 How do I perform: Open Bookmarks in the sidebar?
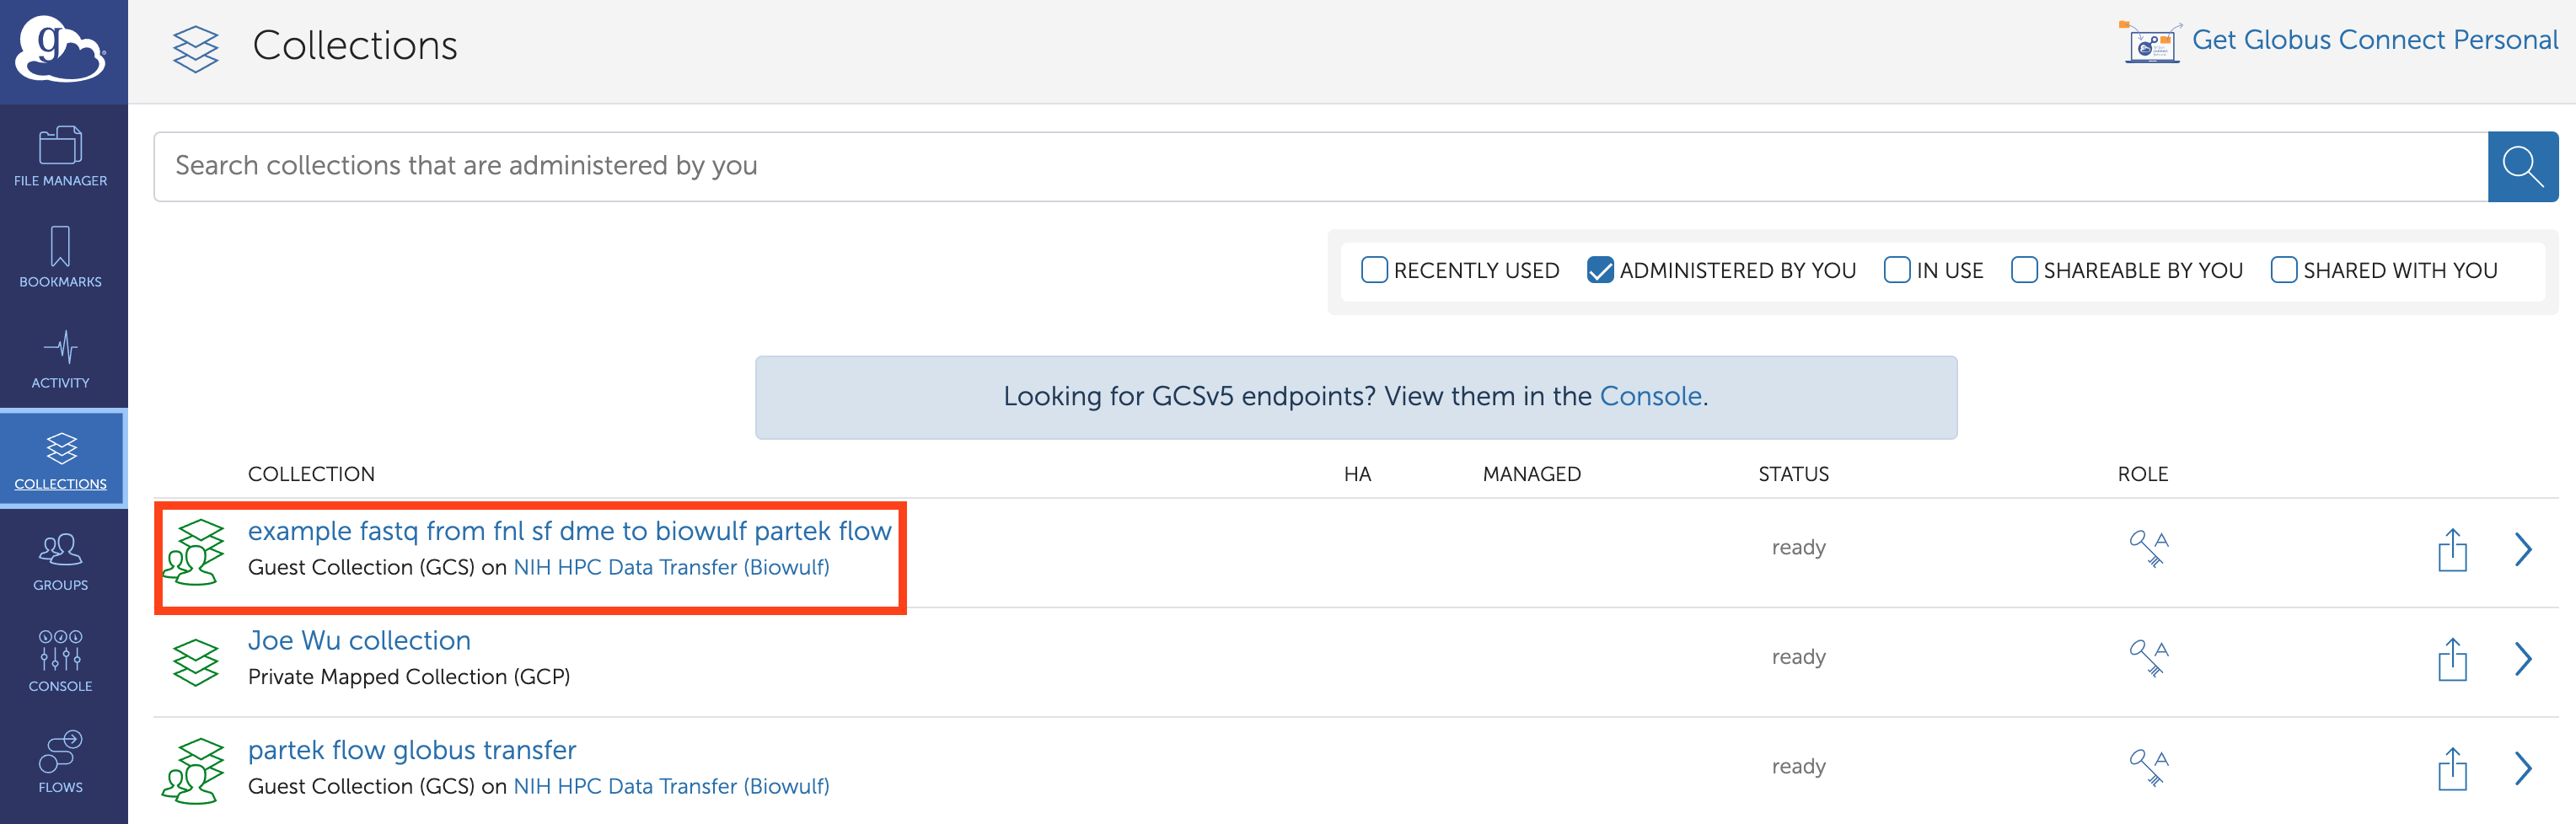(61, 257)
